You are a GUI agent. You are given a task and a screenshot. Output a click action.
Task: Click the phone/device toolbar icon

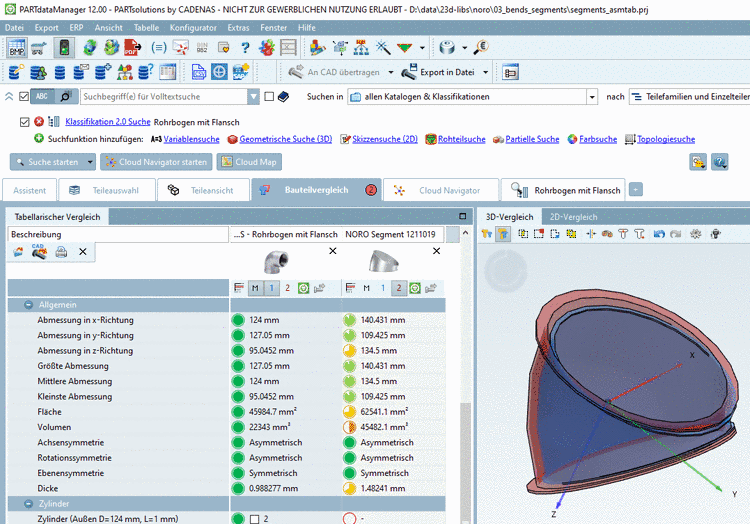point(64,48)
